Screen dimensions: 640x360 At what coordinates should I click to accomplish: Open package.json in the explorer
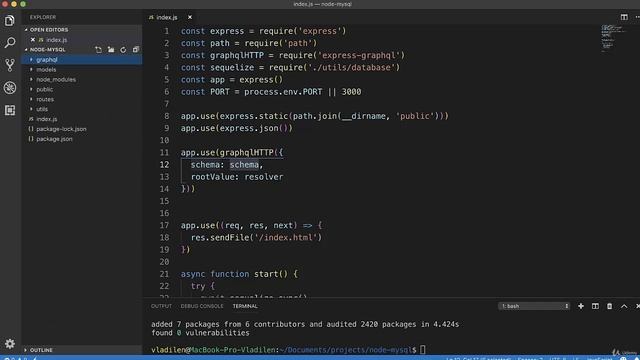pyautogui.click(x=82, y=139)
